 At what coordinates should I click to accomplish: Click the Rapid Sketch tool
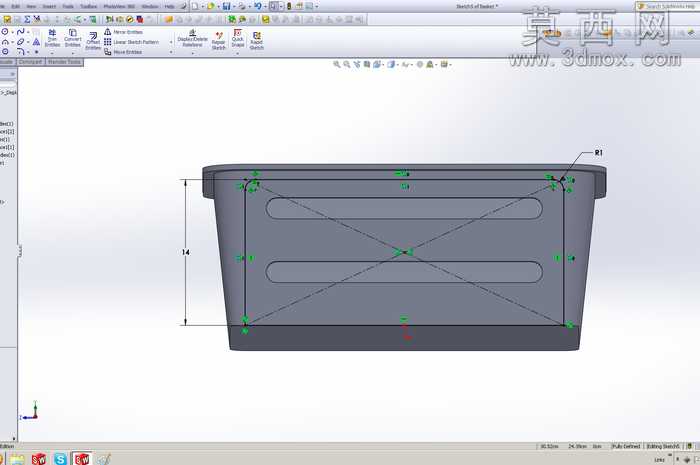pos(257,41)
